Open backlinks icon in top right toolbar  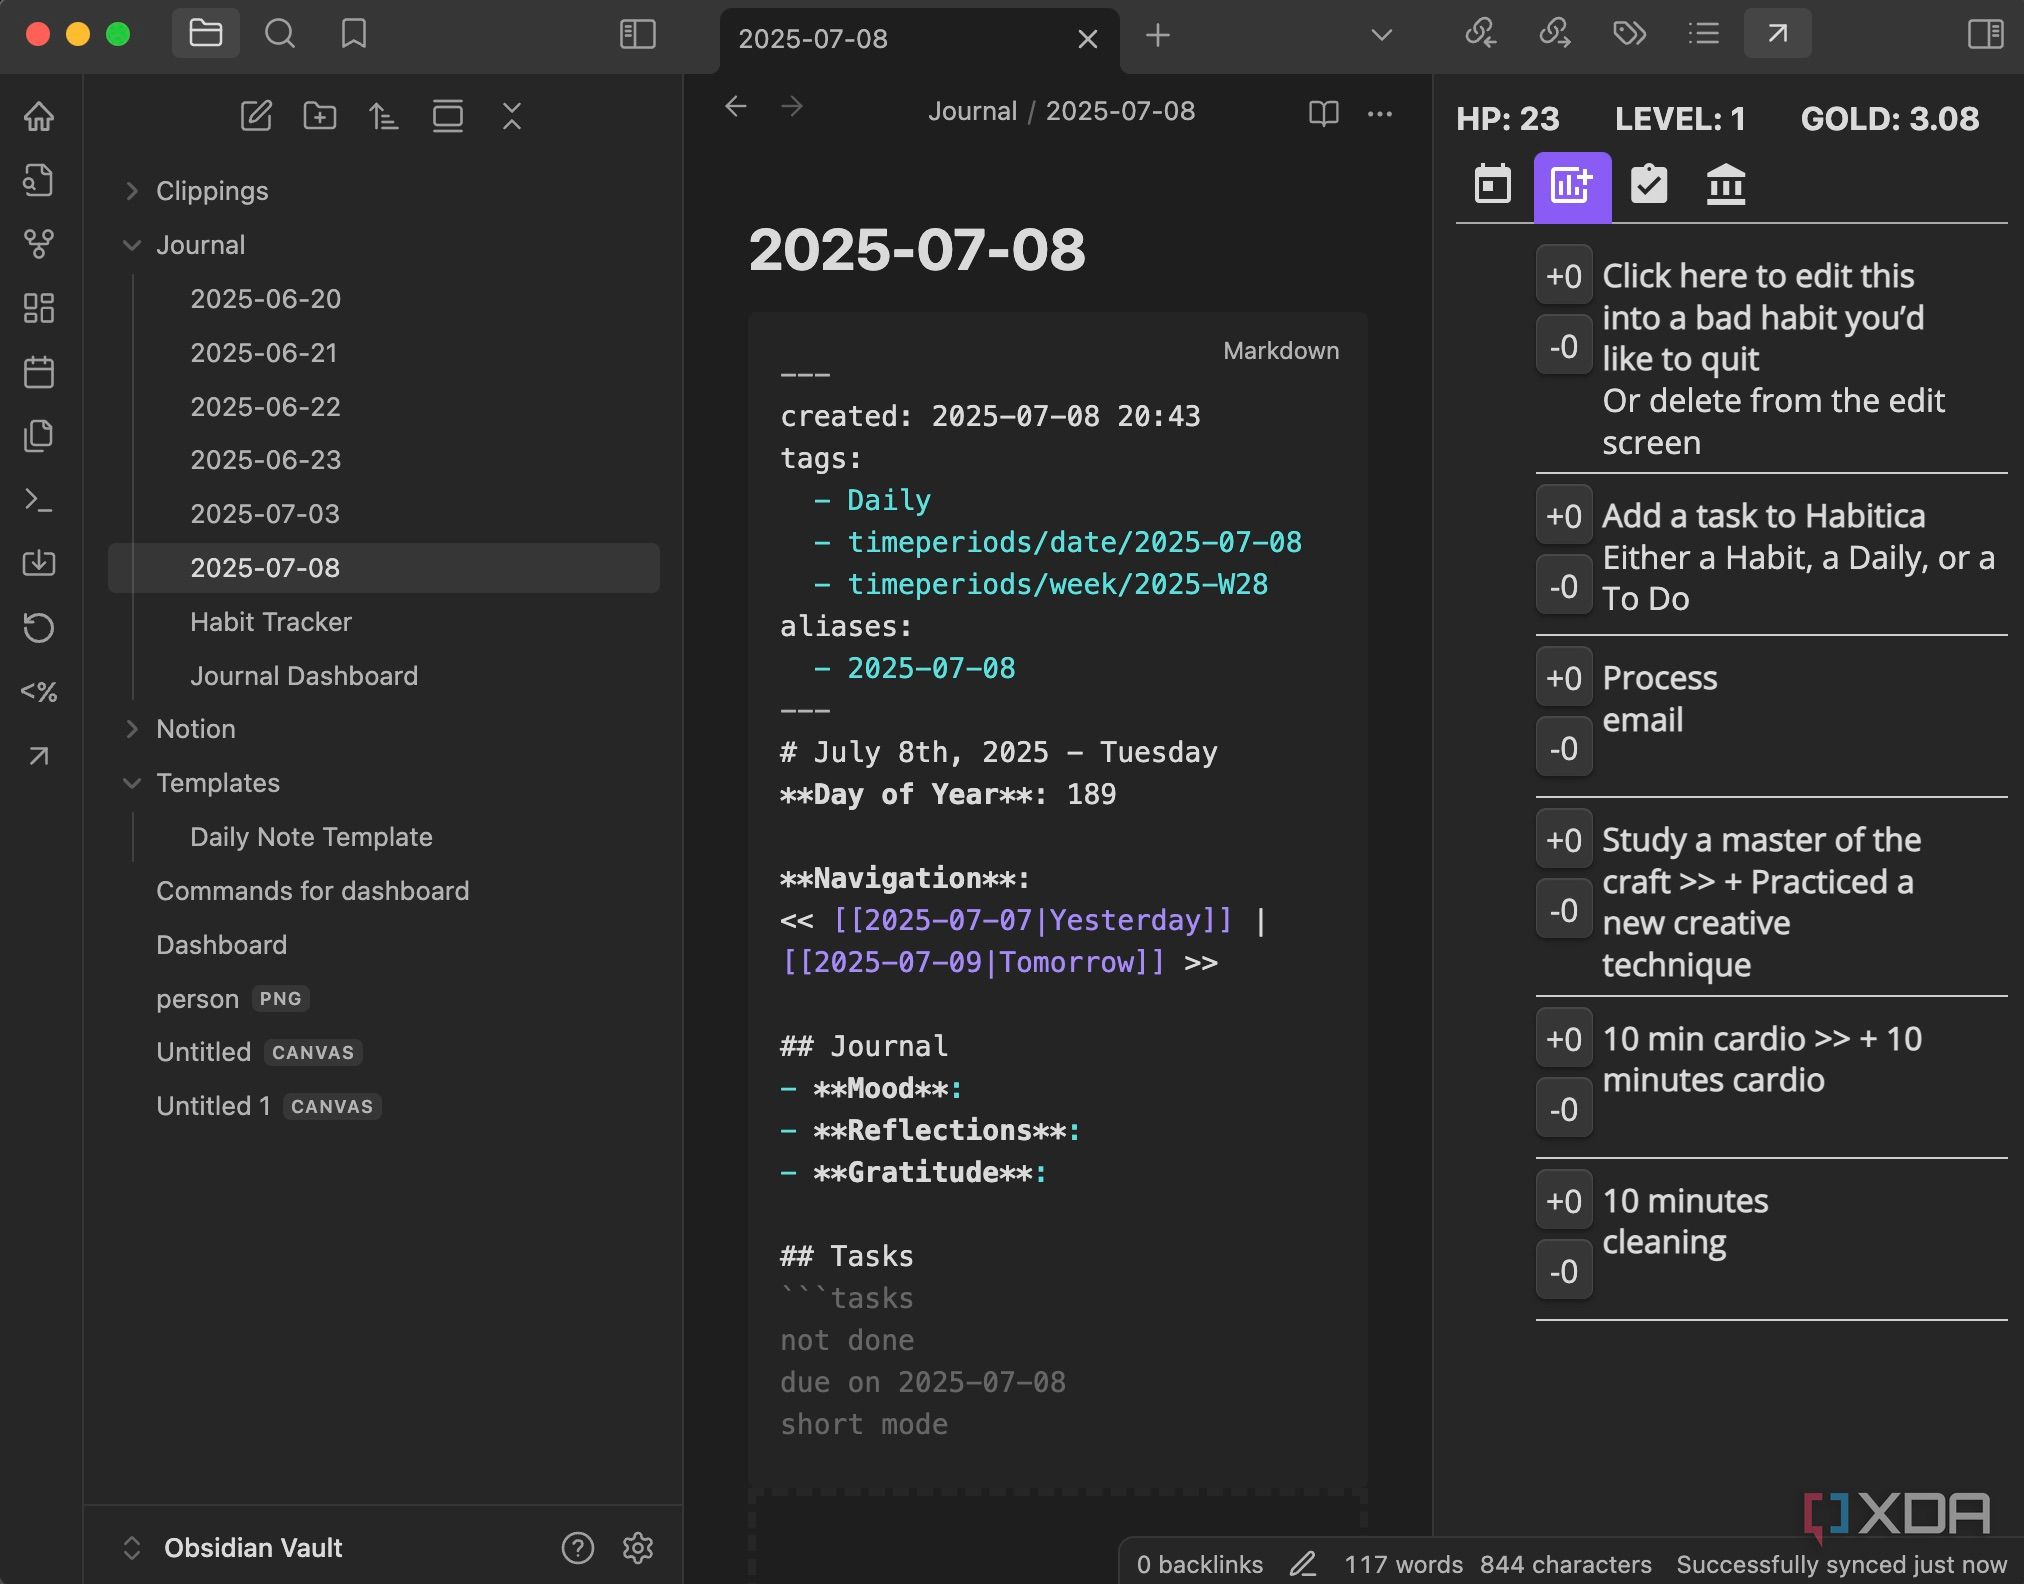pos(1481,34)
